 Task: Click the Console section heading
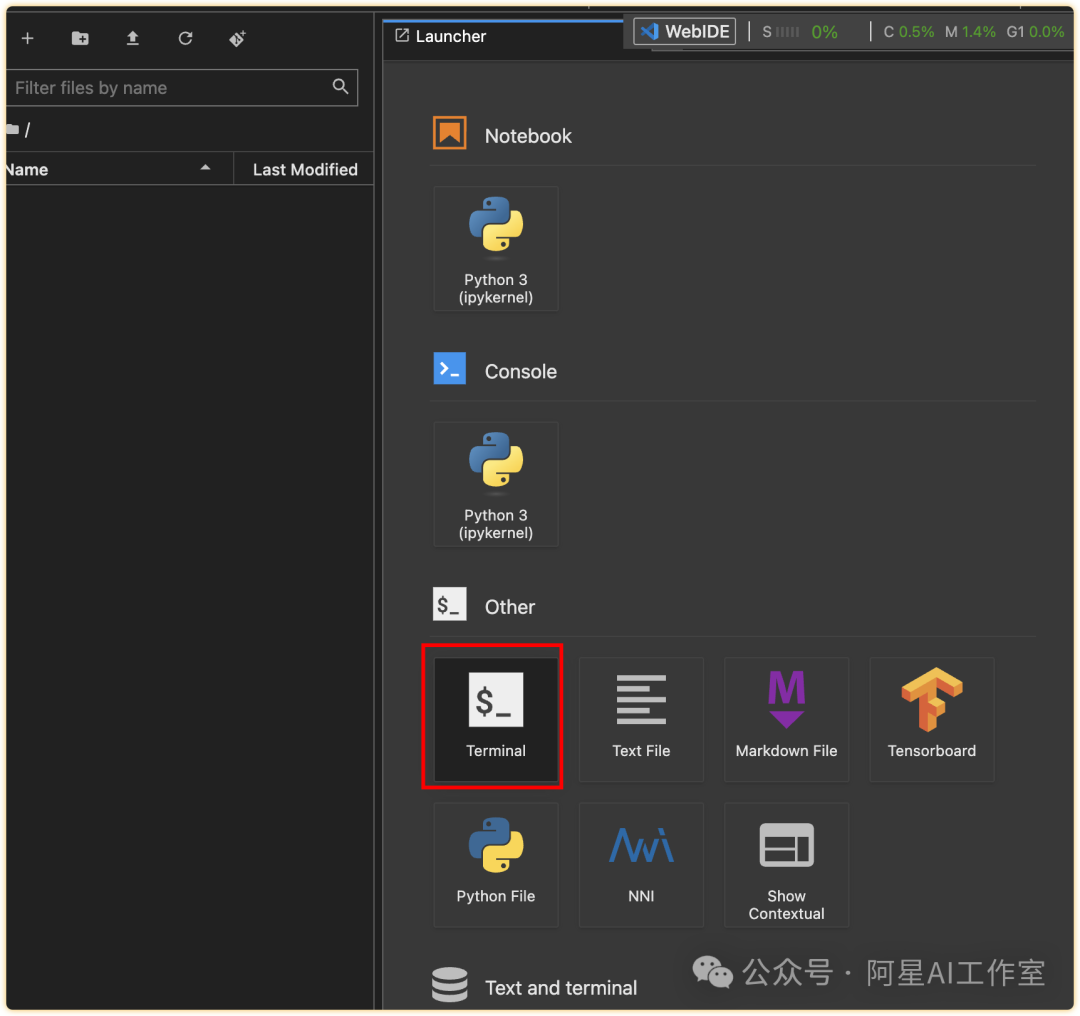point(521,372)
